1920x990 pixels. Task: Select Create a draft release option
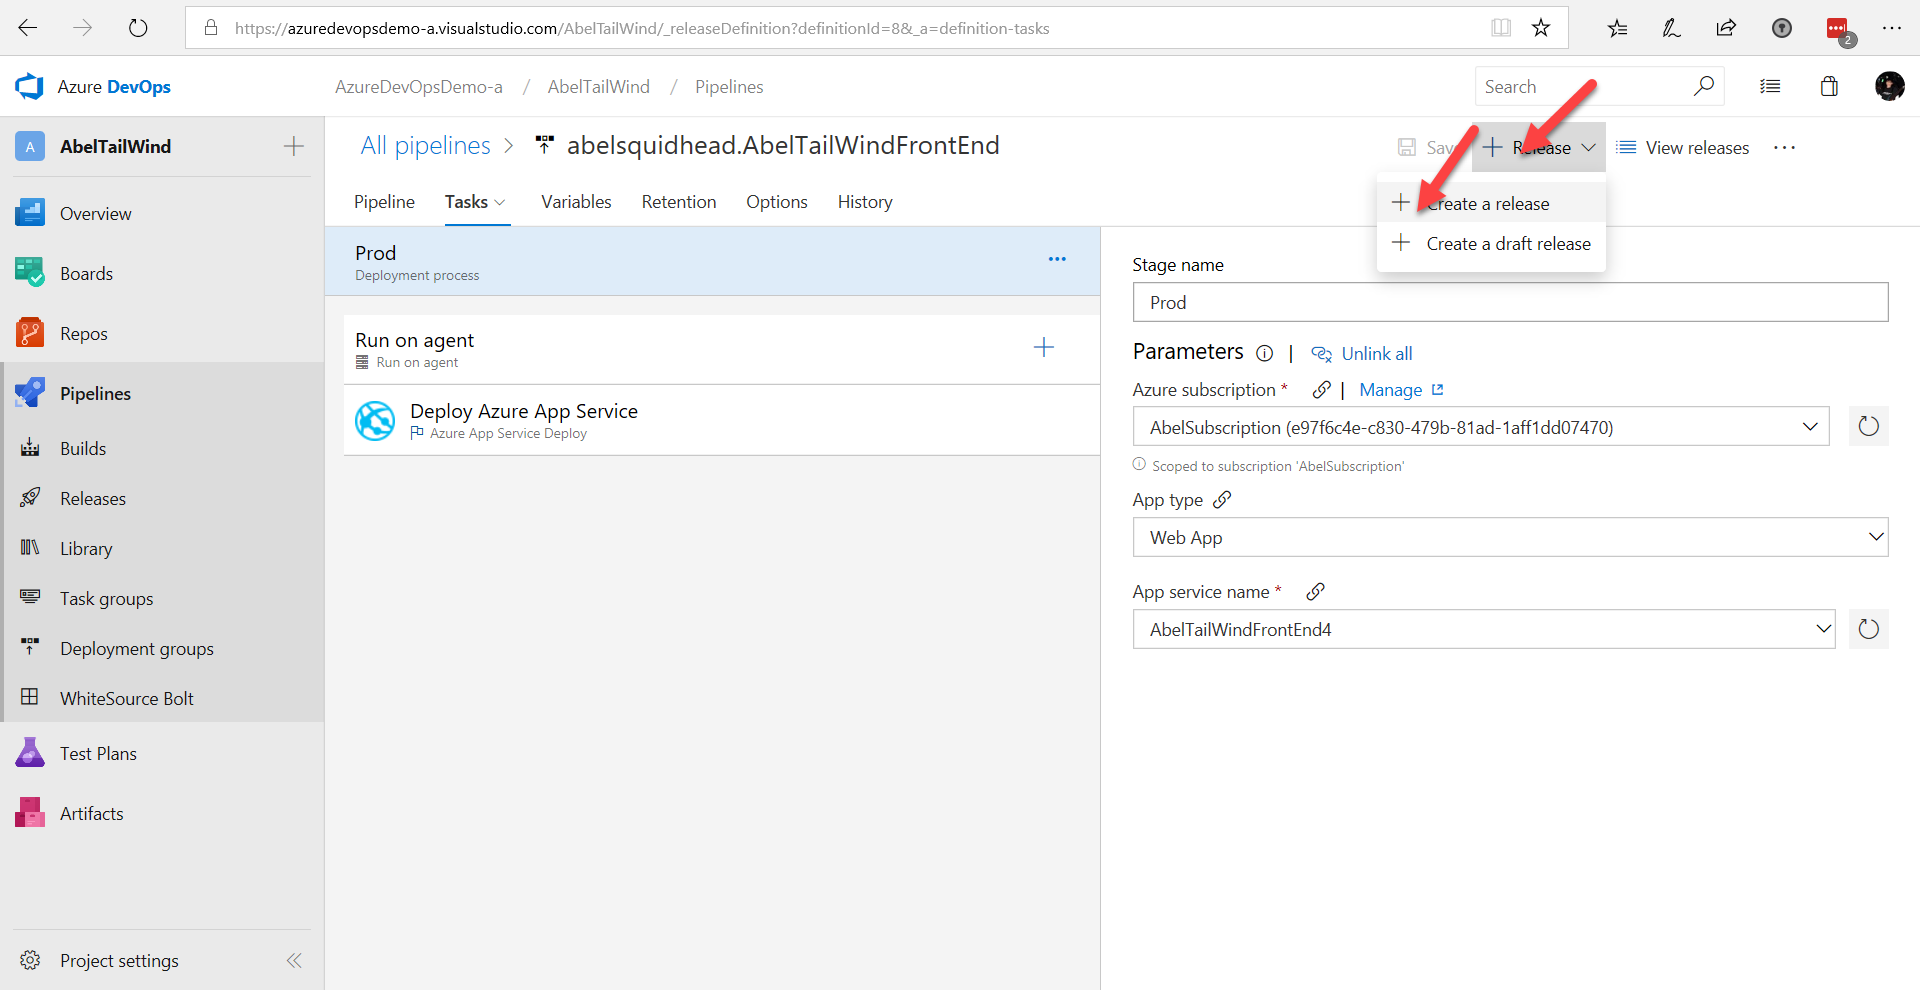(1491, 243)
